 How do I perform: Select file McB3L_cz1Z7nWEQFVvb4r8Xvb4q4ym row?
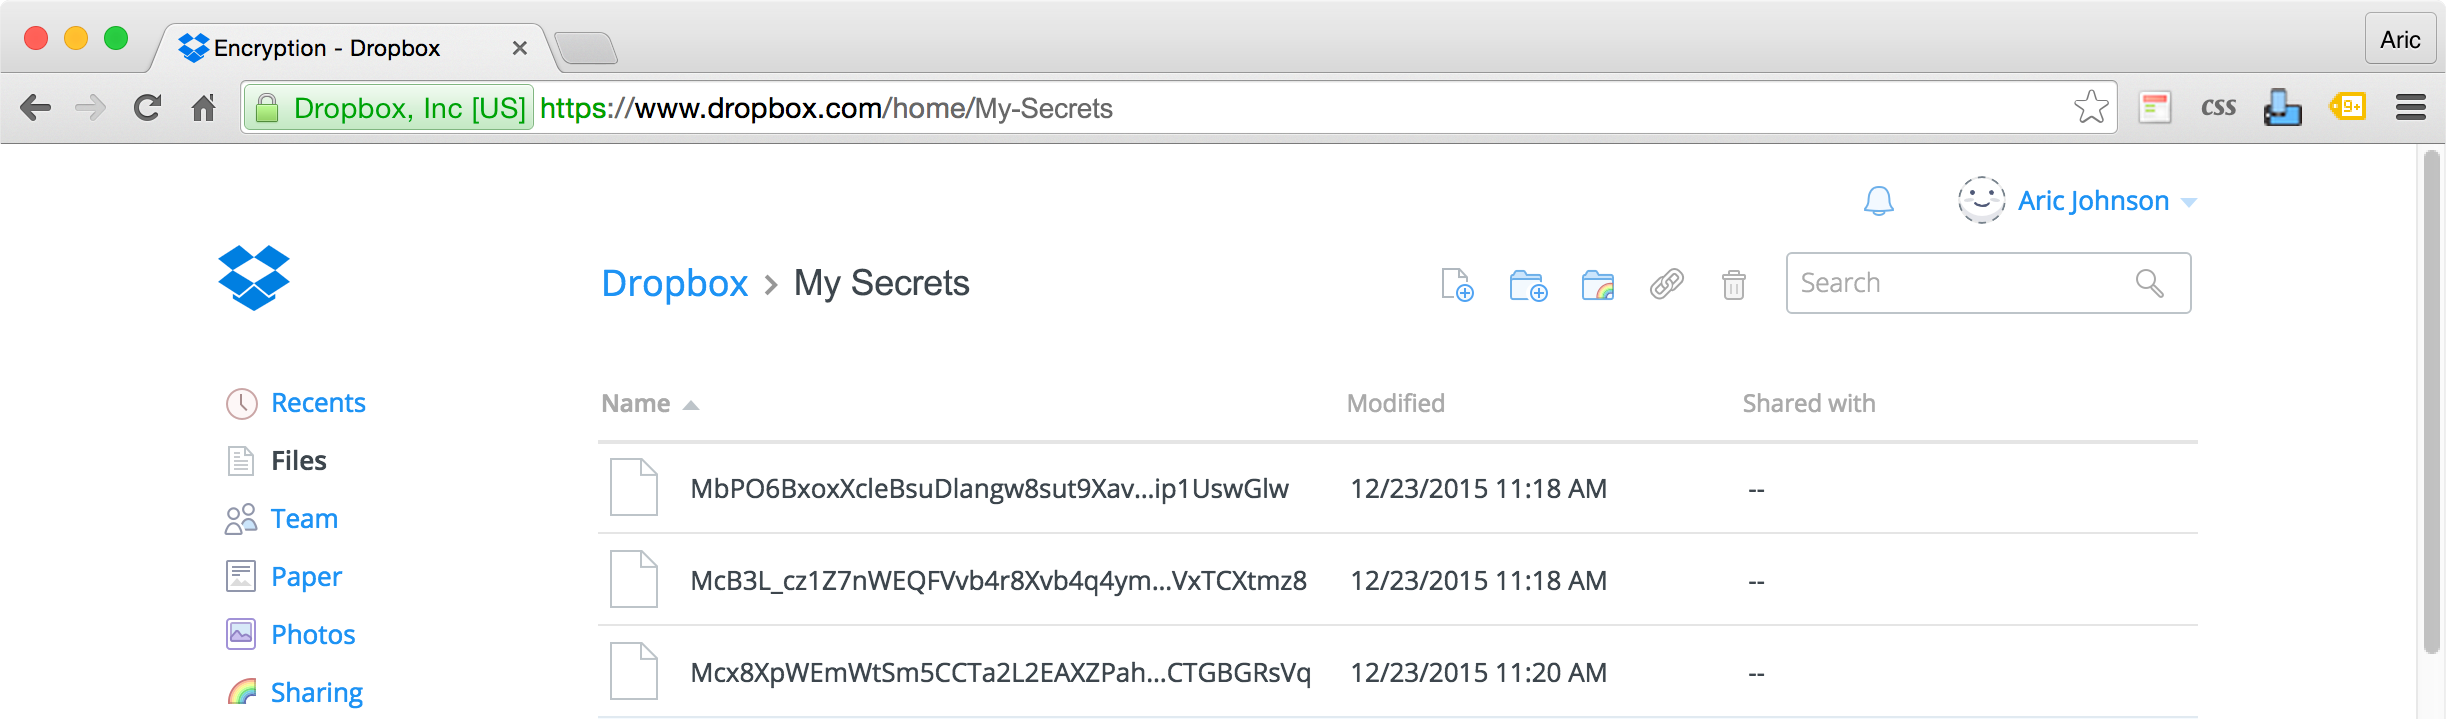point(1000,580)
